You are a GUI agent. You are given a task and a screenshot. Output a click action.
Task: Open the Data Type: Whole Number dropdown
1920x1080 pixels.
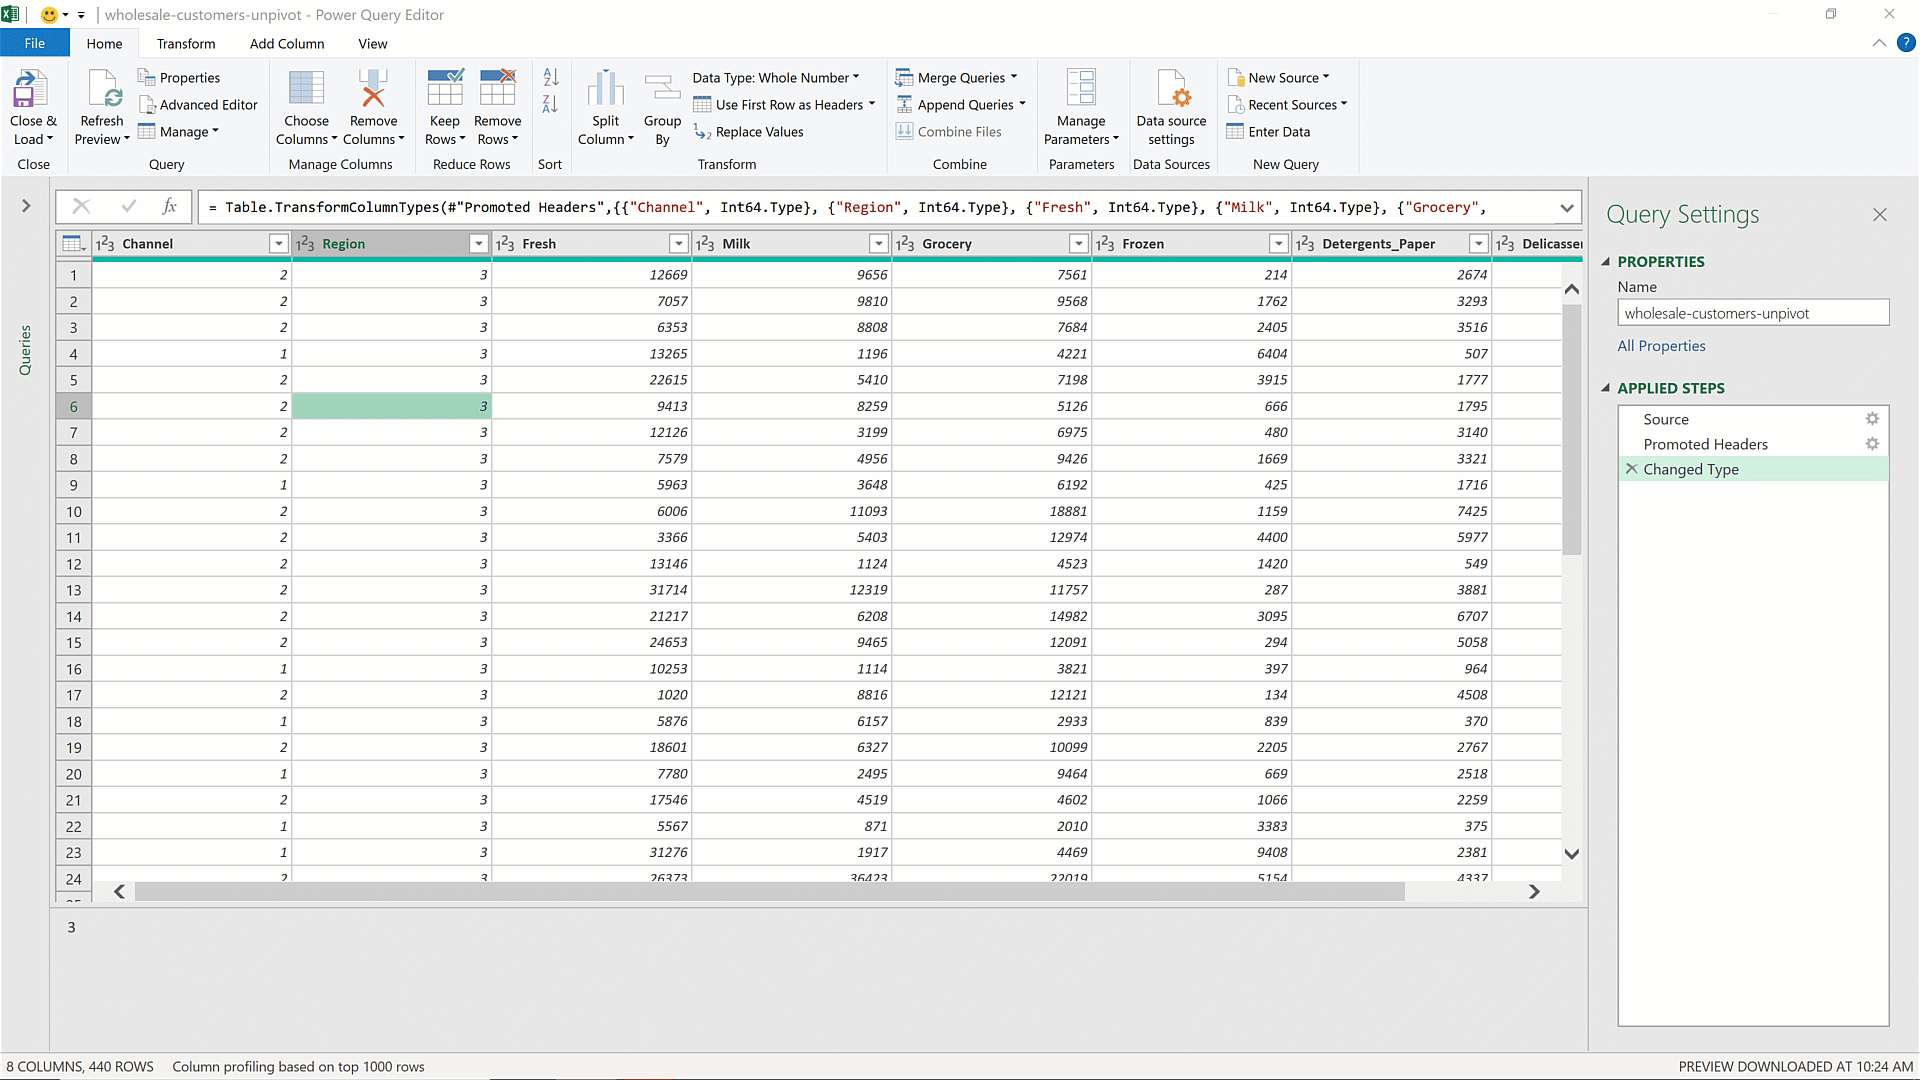(775, 78)
